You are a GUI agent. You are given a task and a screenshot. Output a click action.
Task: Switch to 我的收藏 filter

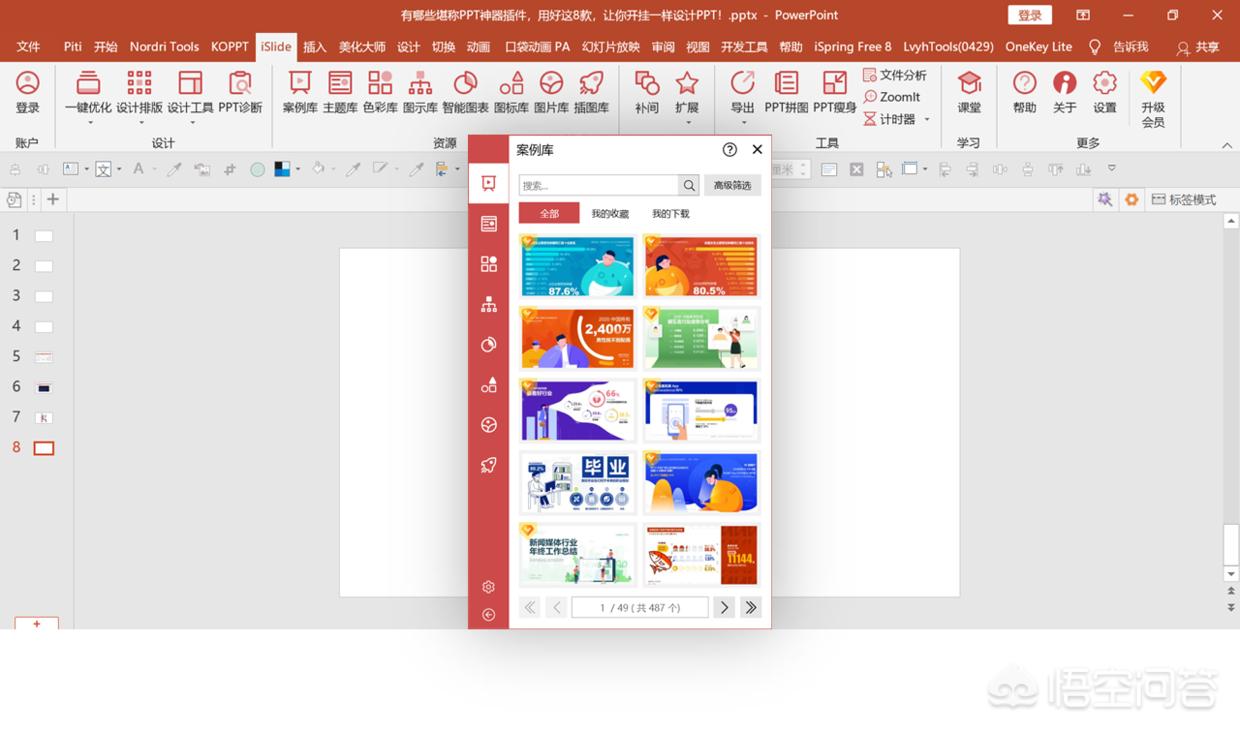(610, 213)
